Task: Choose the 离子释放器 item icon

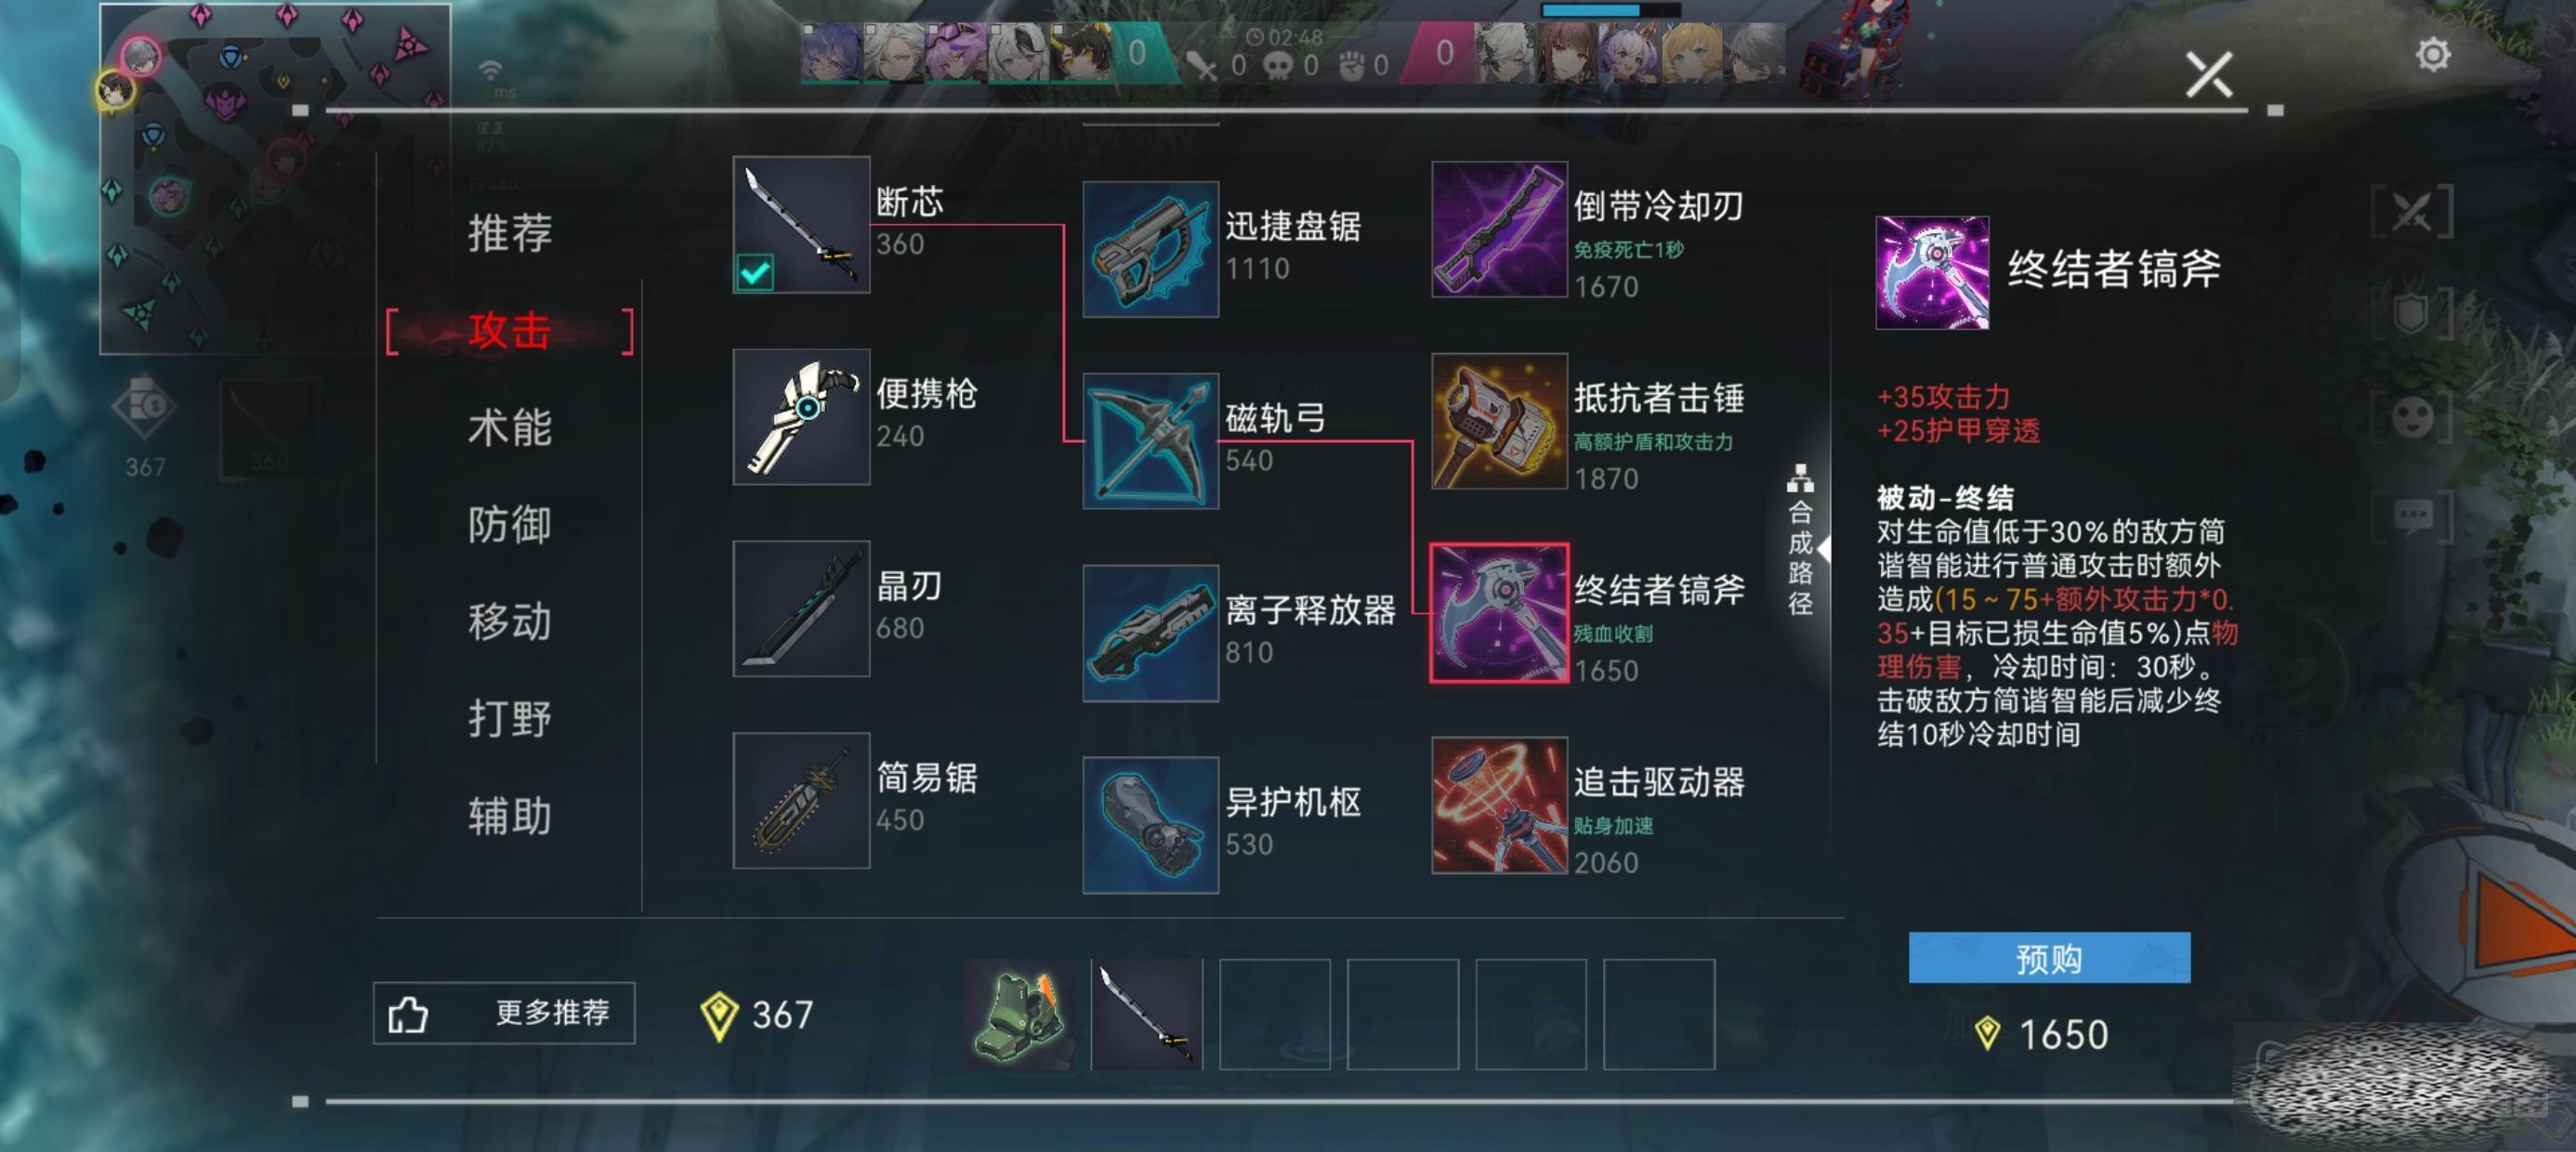Action: point(1150,633)
